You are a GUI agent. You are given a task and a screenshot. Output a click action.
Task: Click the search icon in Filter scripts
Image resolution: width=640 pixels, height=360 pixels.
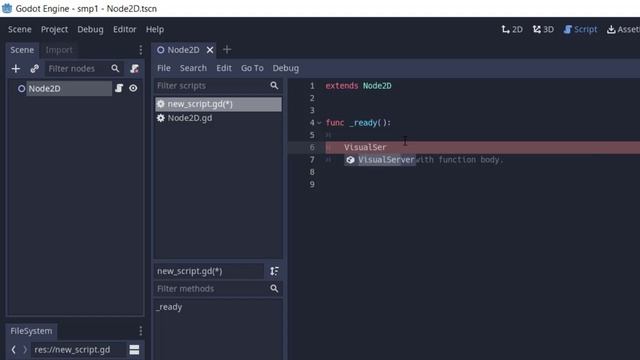click(274, 86)
